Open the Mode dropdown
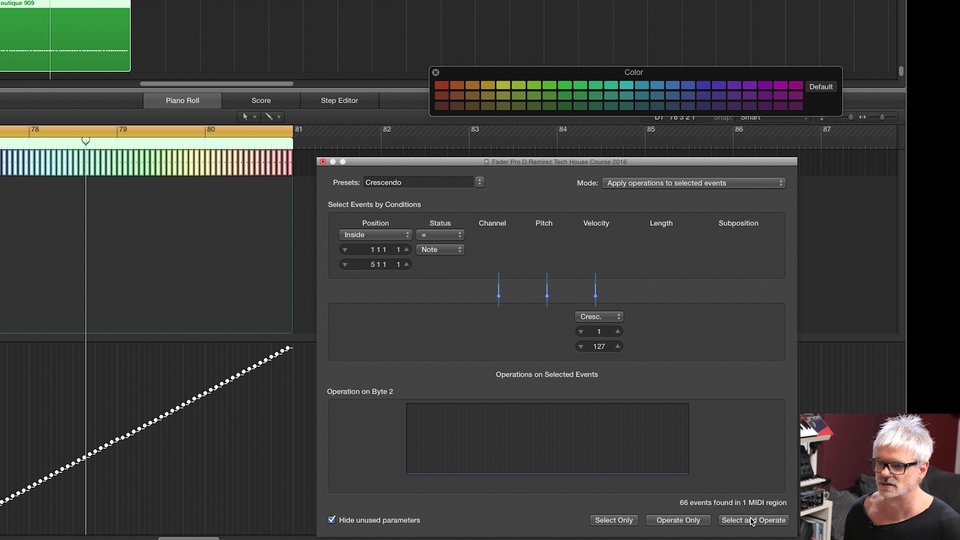The image size is (960, 540). (x=694, y=183)
